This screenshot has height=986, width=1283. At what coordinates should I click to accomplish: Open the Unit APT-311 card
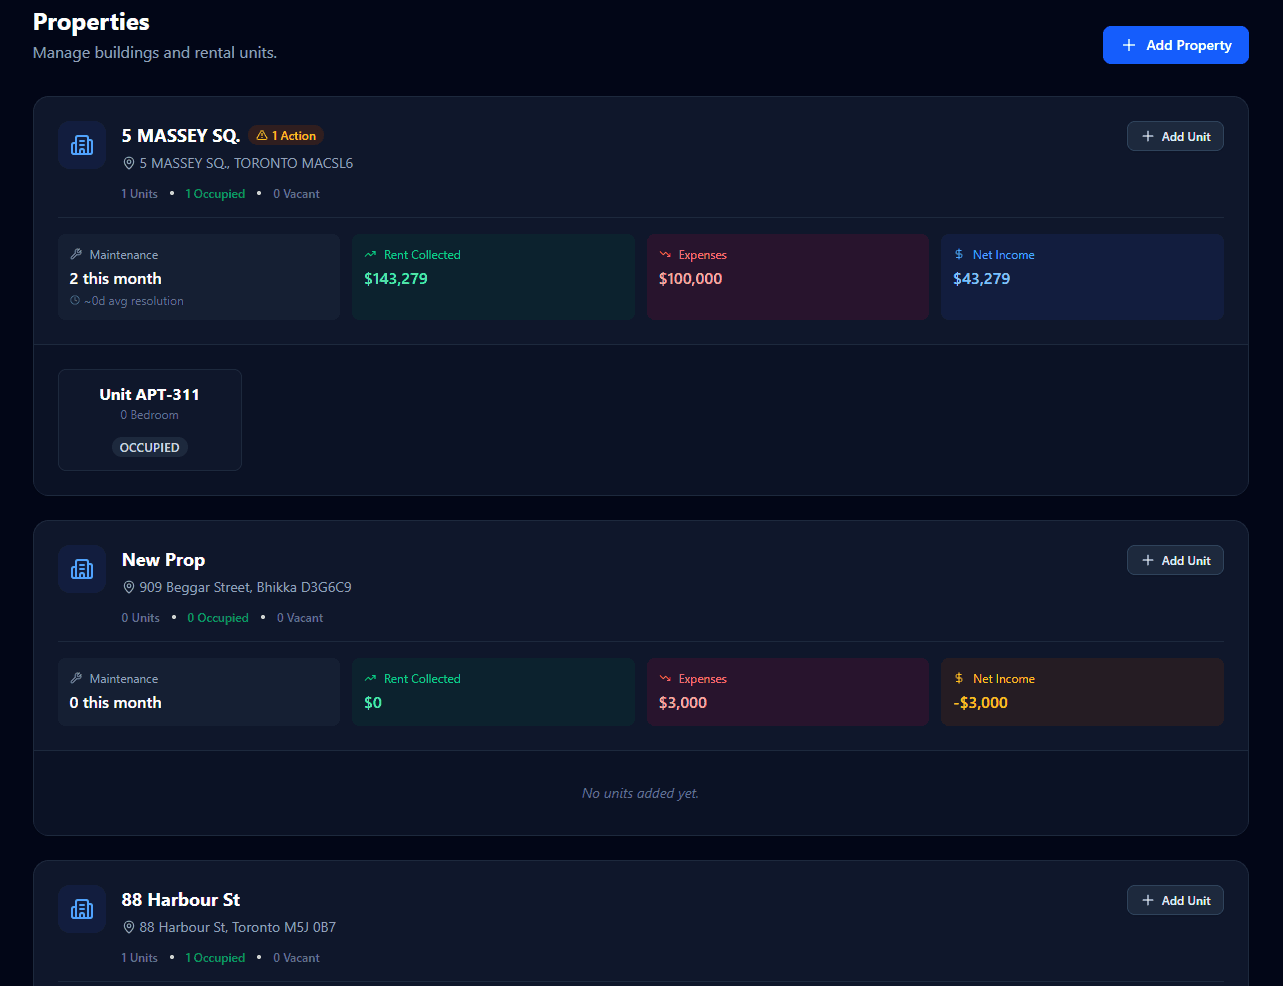(150, 419)
